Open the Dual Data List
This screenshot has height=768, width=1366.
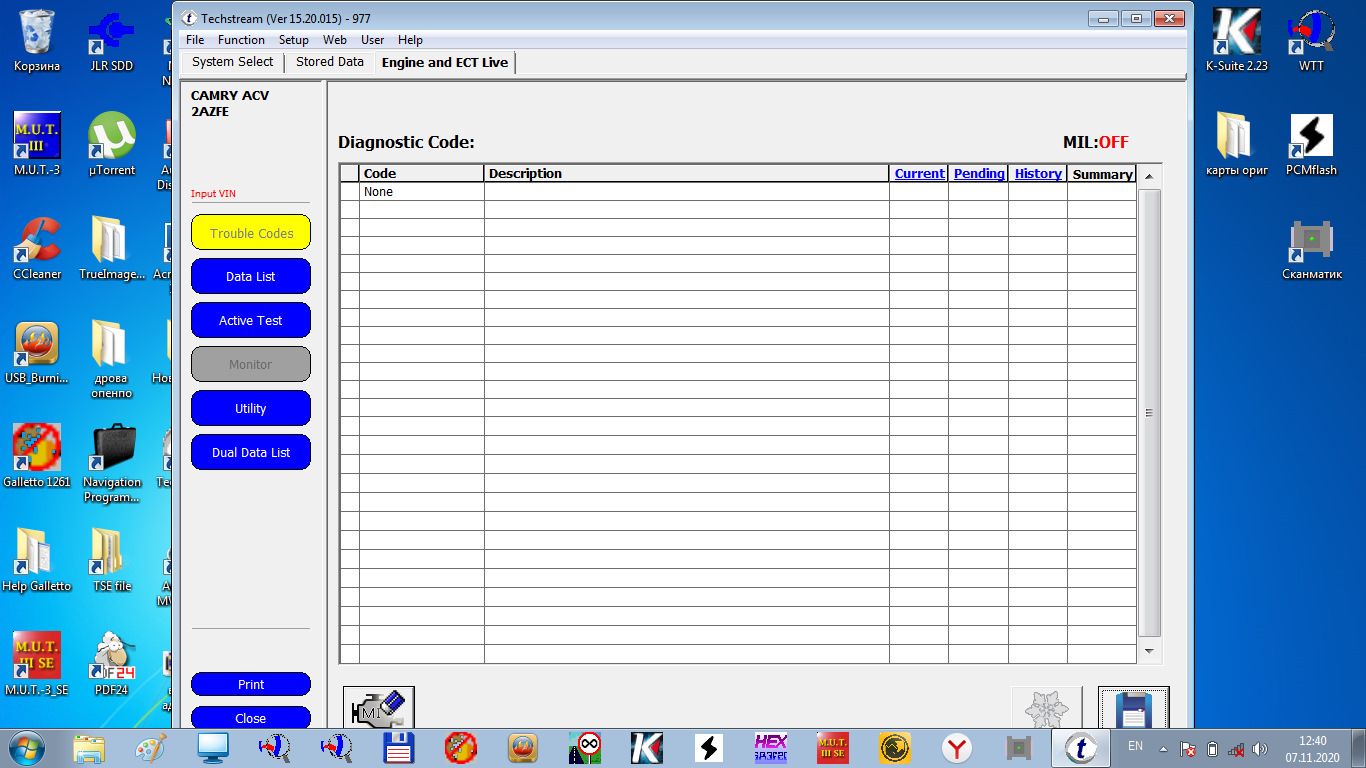coord(251,453)
